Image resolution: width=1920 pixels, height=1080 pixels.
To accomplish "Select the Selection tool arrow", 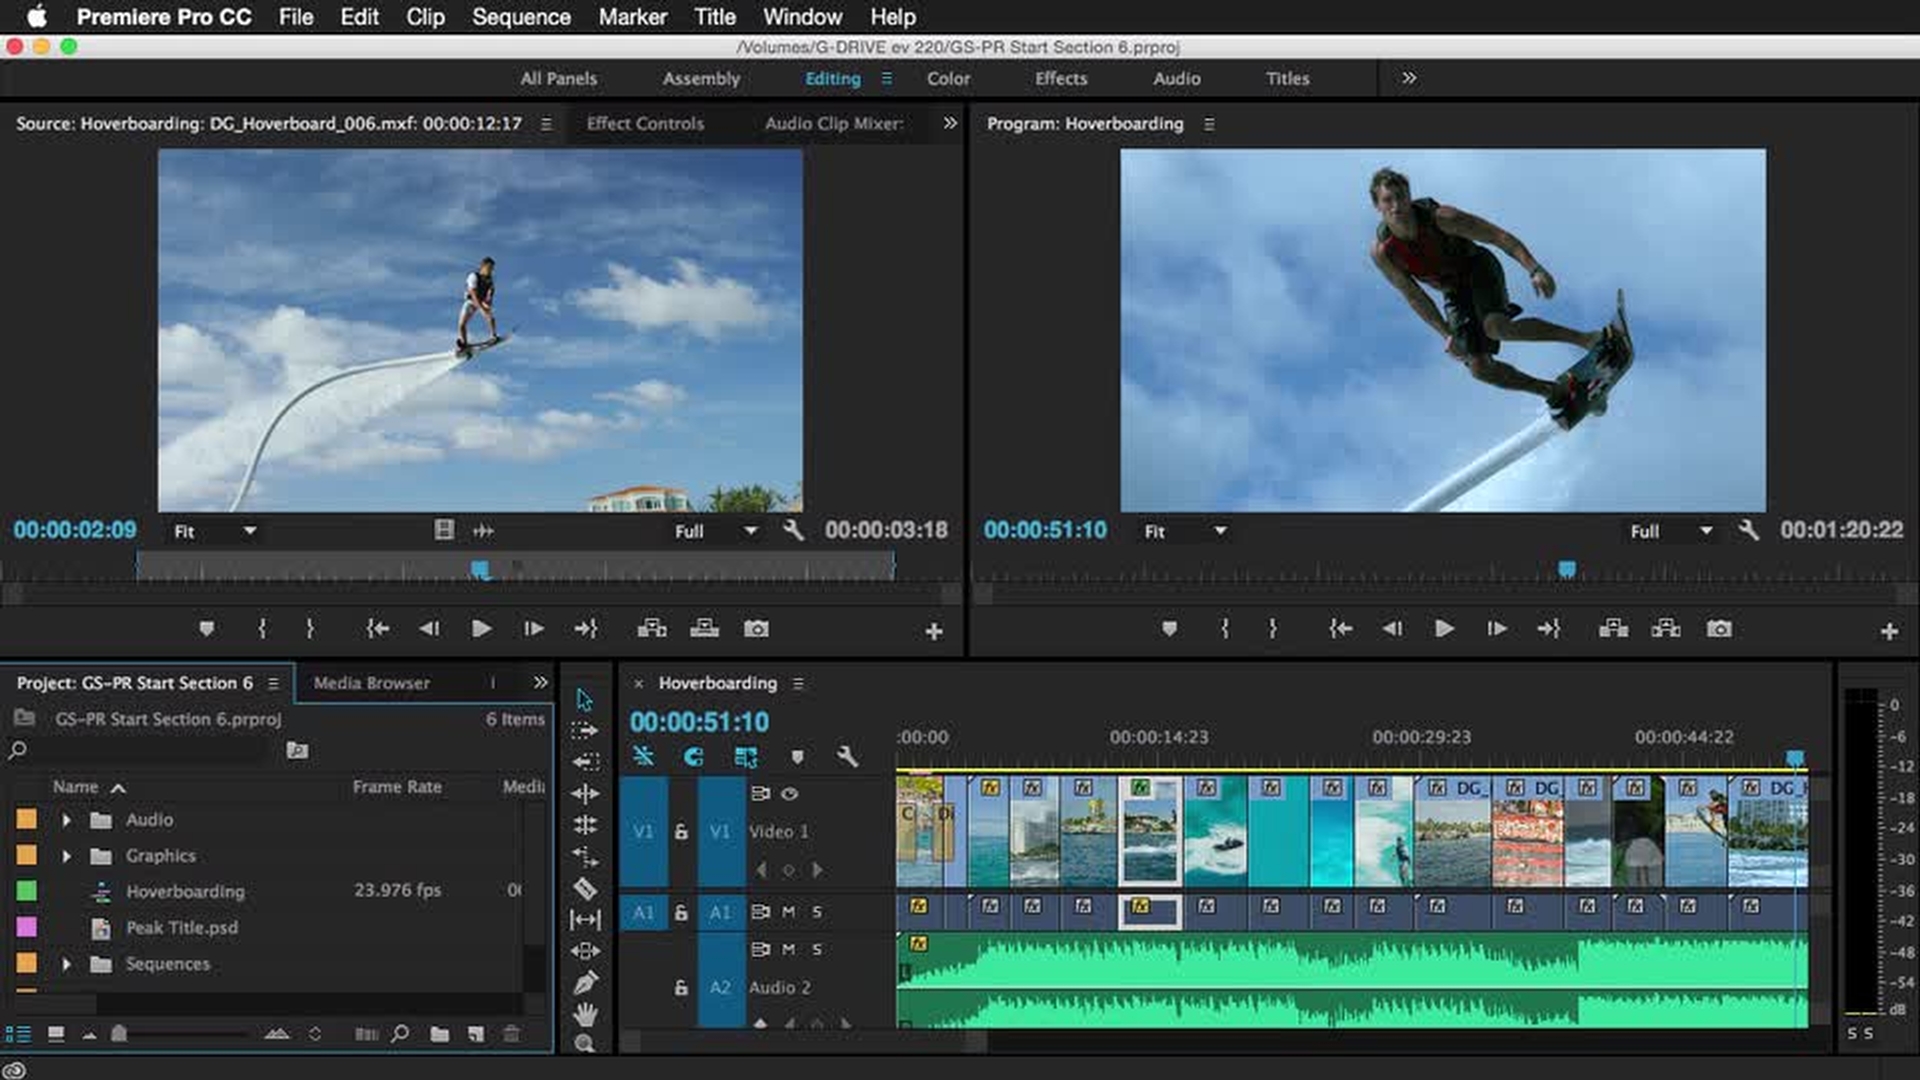I will [585, 700].
